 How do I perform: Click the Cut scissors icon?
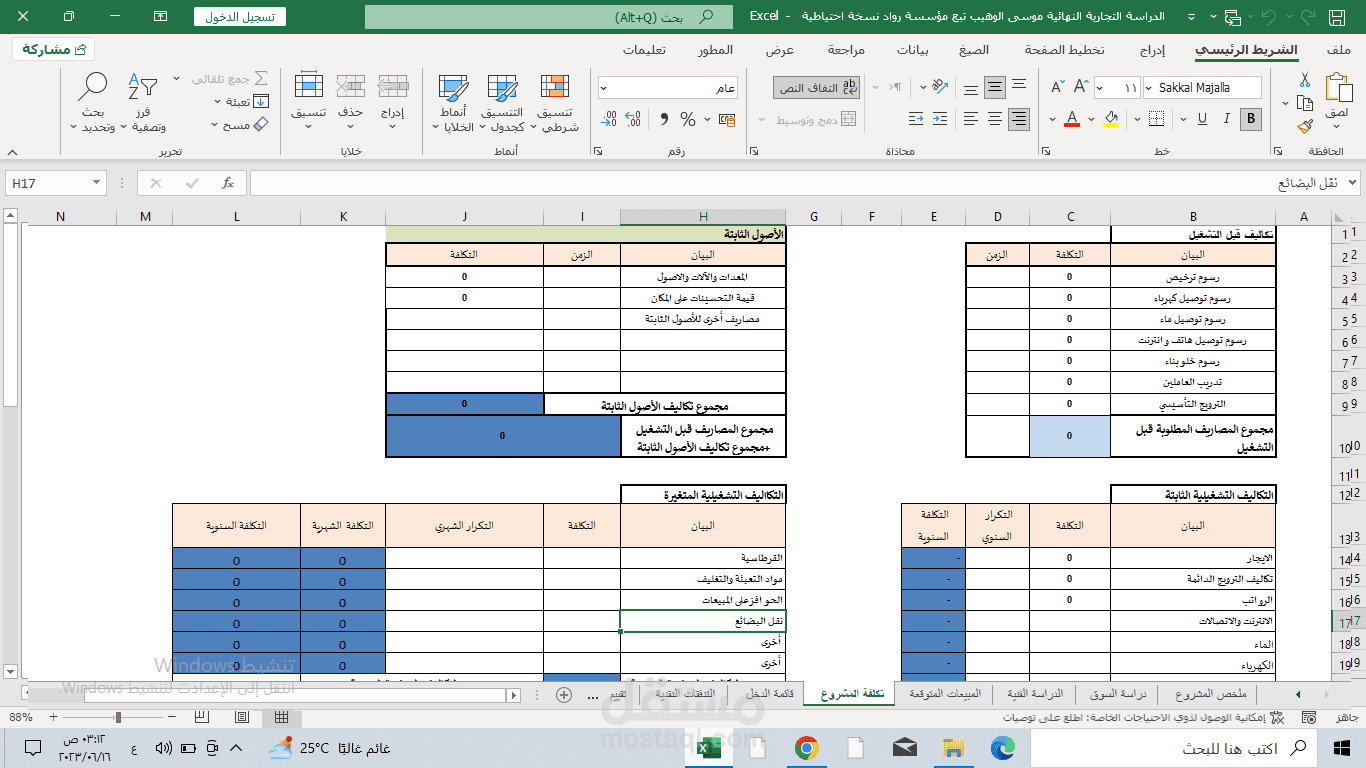pos(1304,79)
